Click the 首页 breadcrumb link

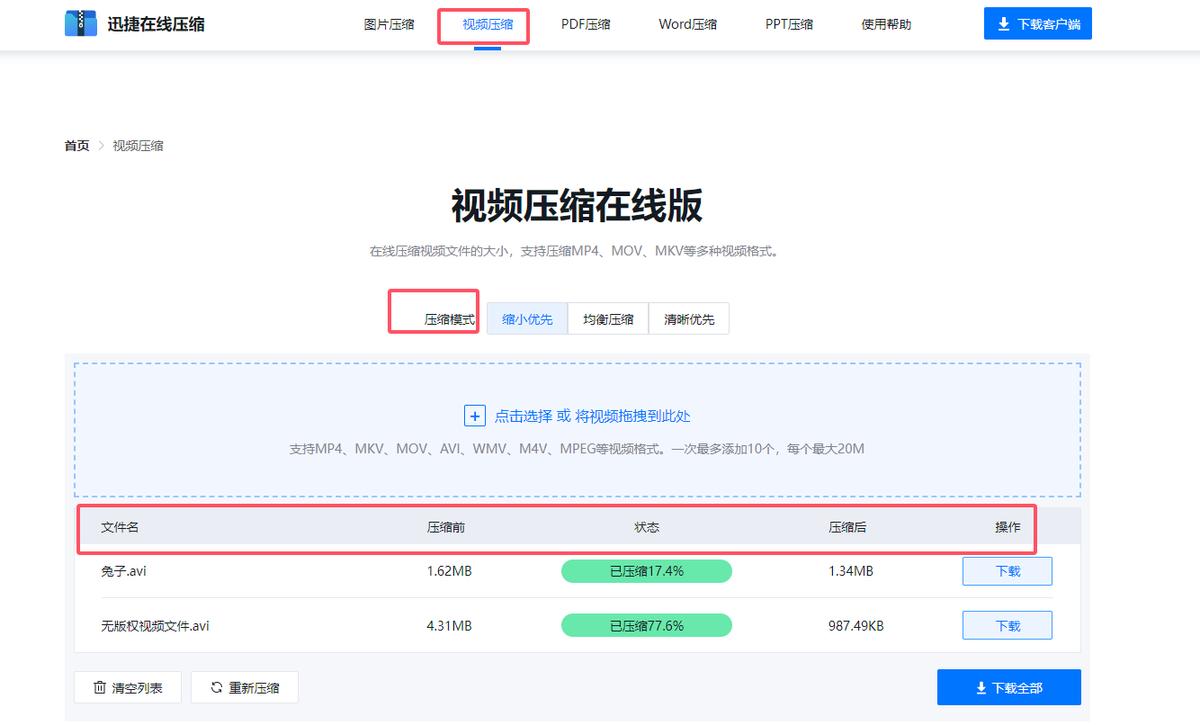pos(76,145)
